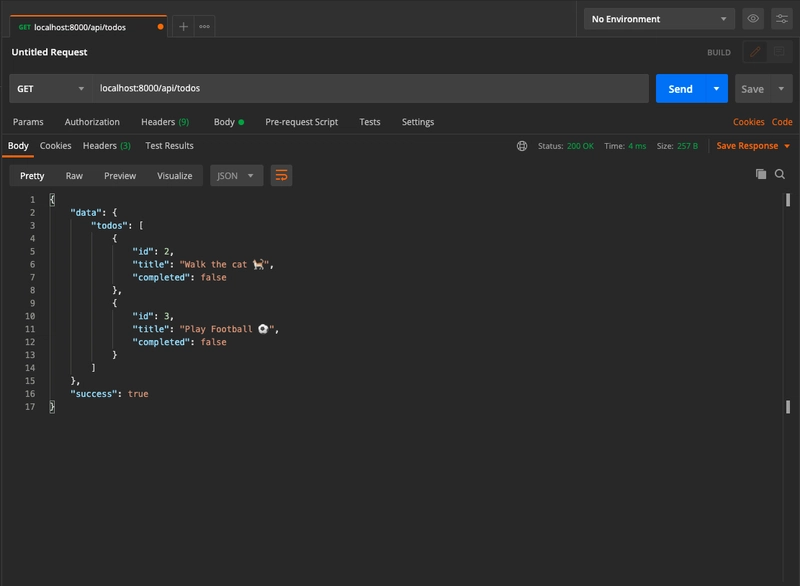Select the Visualize view mode
The height and width of the screenshot is (586, 800).
tap(174, 175)
